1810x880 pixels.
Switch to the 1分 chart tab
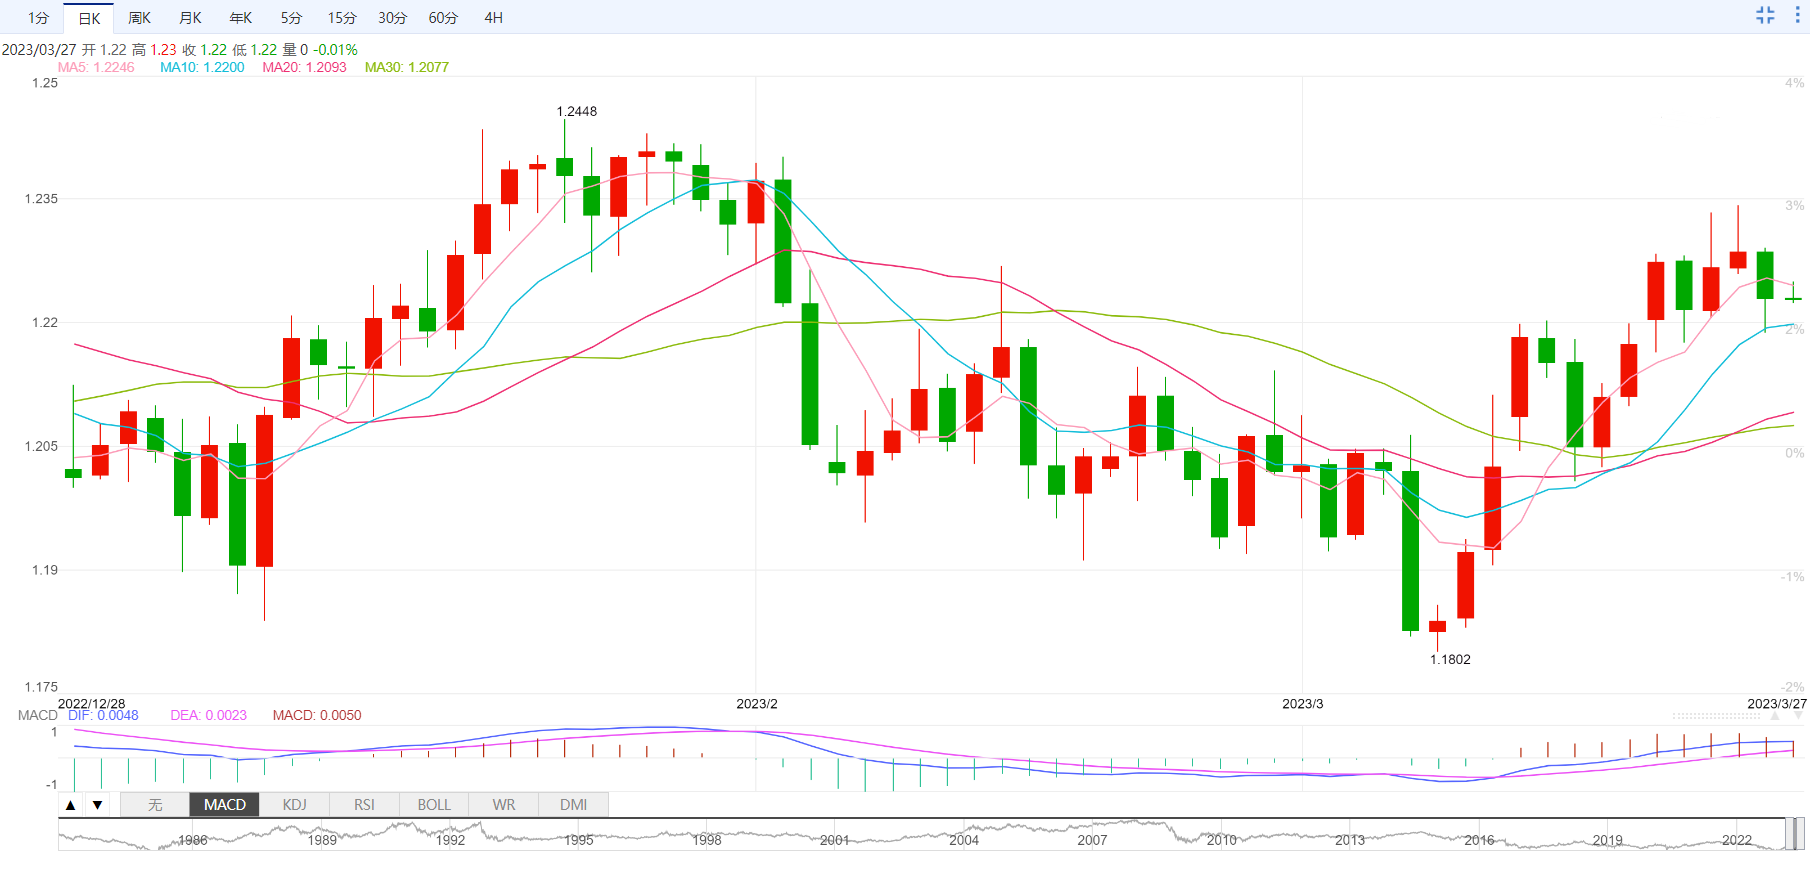(38, 18)
